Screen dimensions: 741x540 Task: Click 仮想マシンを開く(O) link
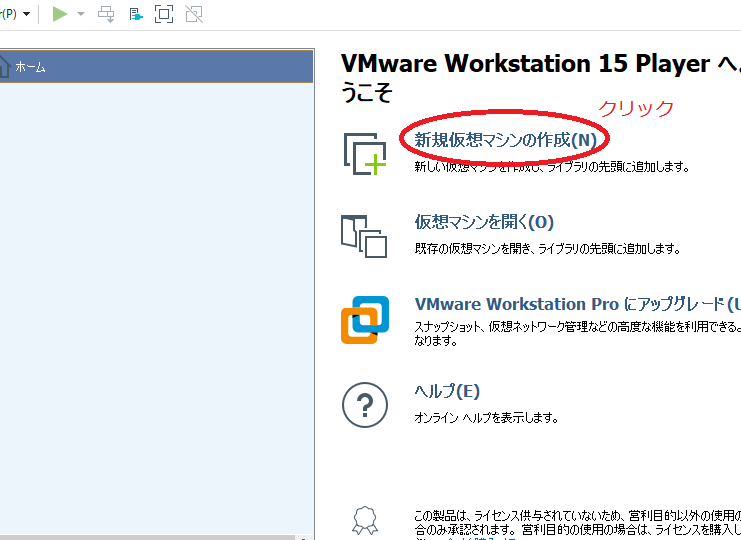[484, 222]
